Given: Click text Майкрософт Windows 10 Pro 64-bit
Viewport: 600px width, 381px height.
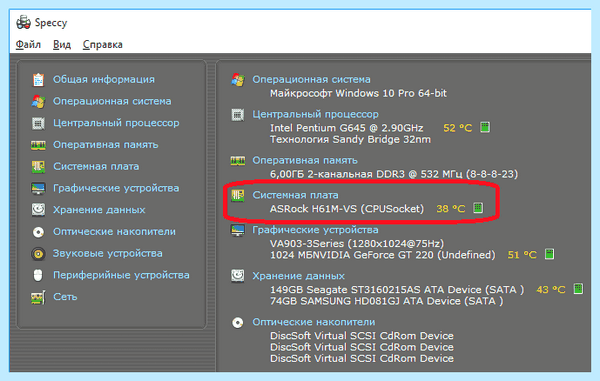Looking at the screenshot, I should pyautogui.click(x=358, y=93).
